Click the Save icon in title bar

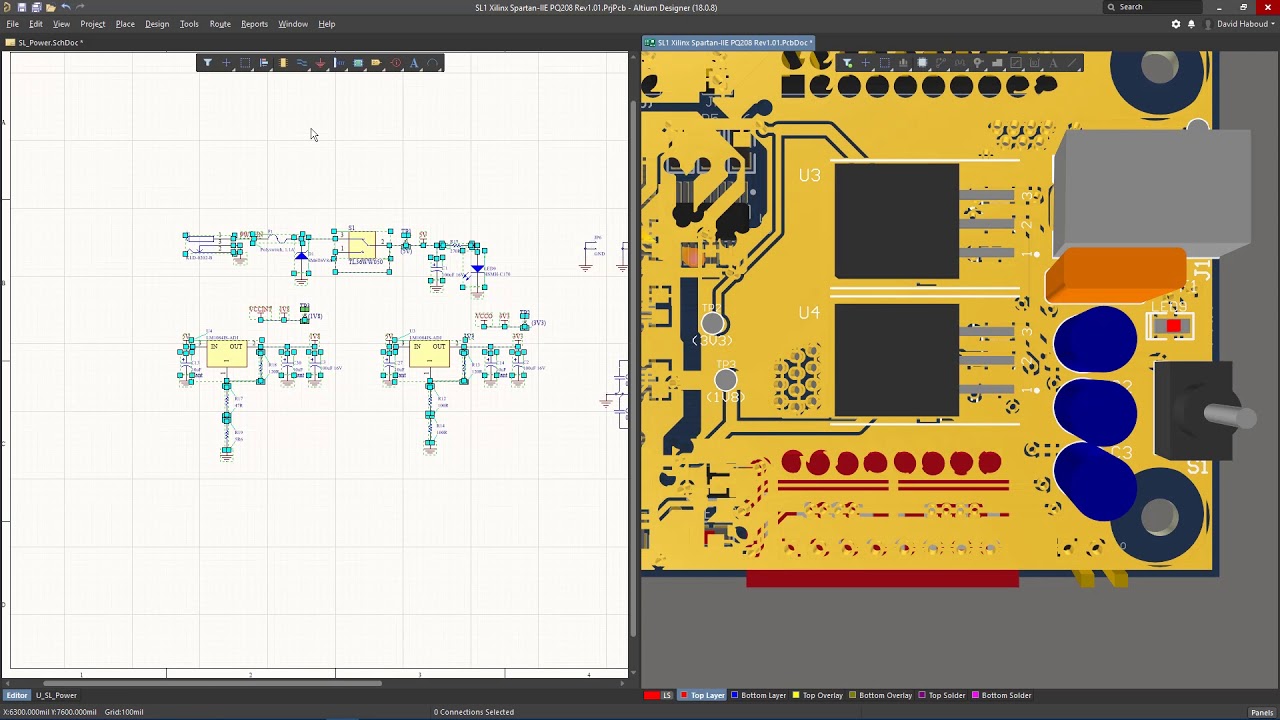pyautogui.click(x=22, y=7)
